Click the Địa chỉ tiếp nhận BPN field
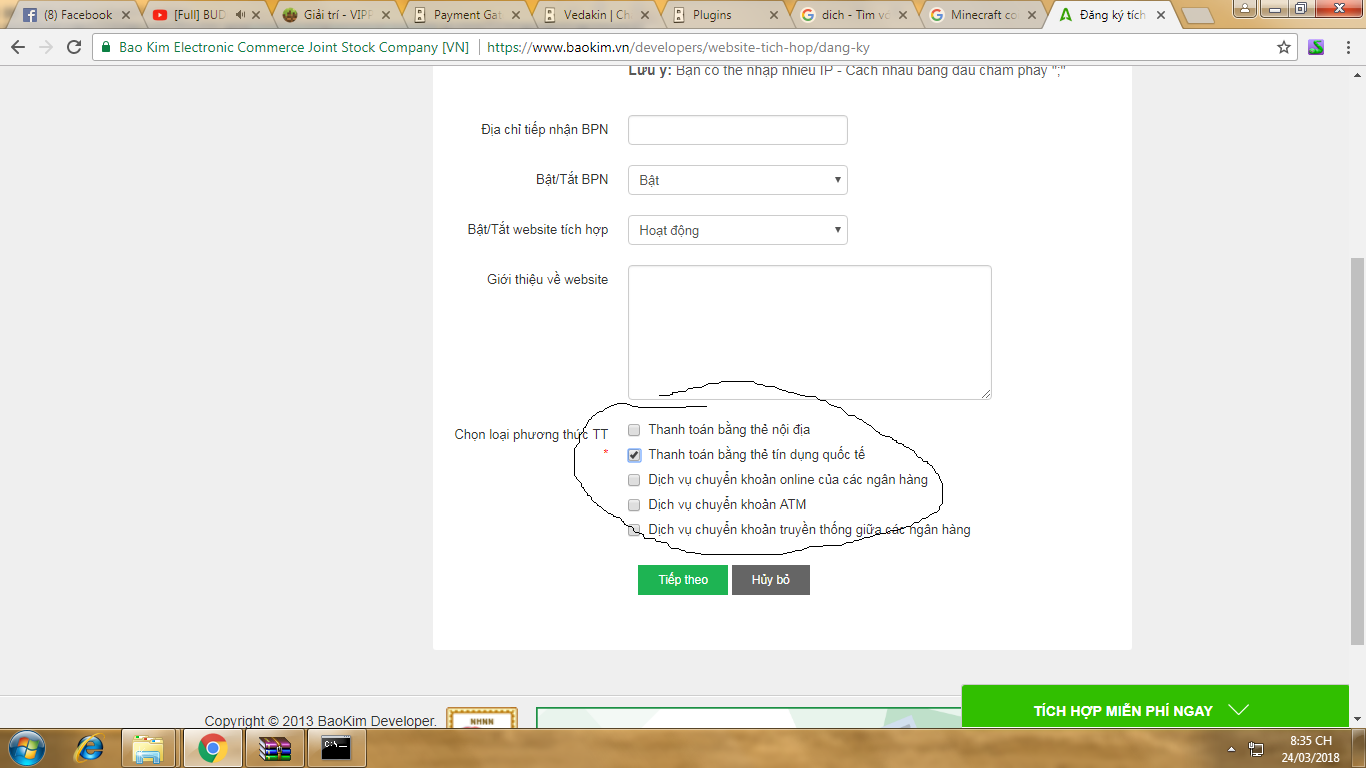The width and height of the screenshot is (1366, 768). (738, 130)
